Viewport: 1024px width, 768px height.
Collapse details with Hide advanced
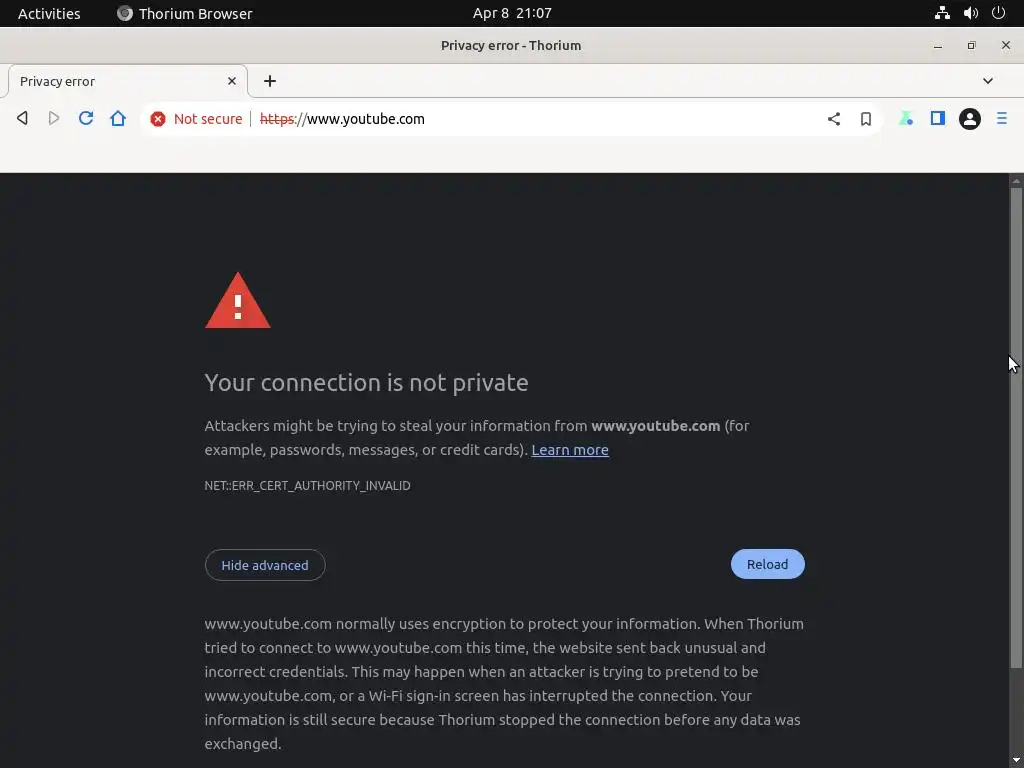coord(265,565)
